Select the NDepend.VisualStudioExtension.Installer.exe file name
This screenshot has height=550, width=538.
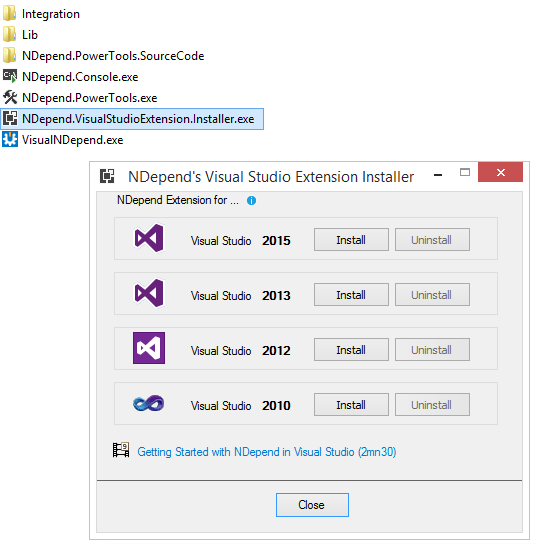coord(138,119)
